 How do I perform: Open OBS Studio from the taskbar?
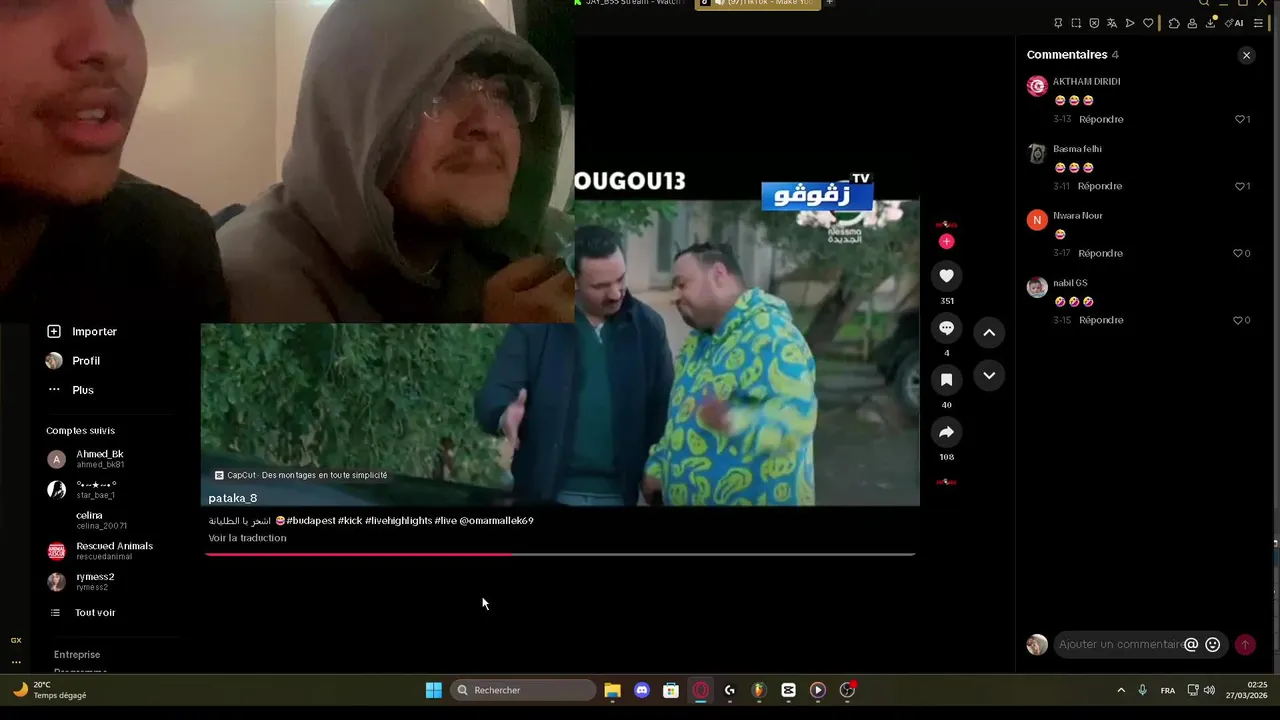point(847,690)
